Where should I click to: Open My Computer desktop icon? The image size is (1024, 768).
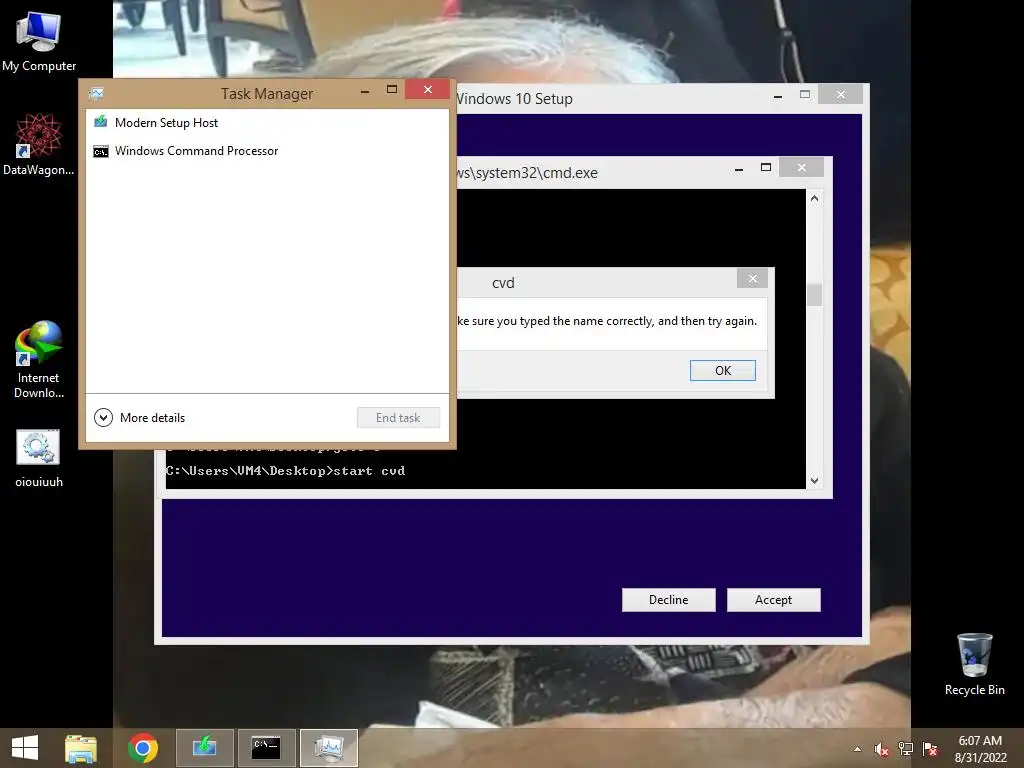pyautogui.click(x=39, y=40)
